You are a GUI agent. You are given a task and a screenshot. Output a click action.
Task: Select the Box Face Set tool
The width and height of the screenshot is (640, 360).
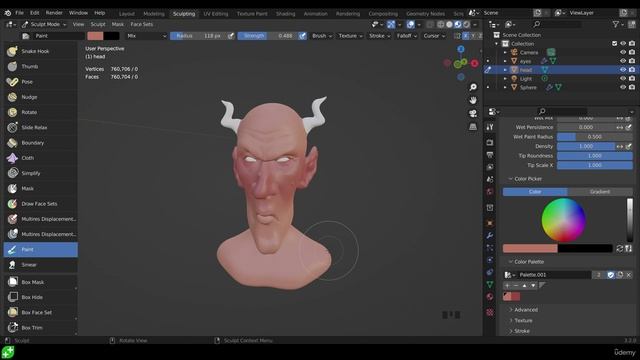[40, 312]
